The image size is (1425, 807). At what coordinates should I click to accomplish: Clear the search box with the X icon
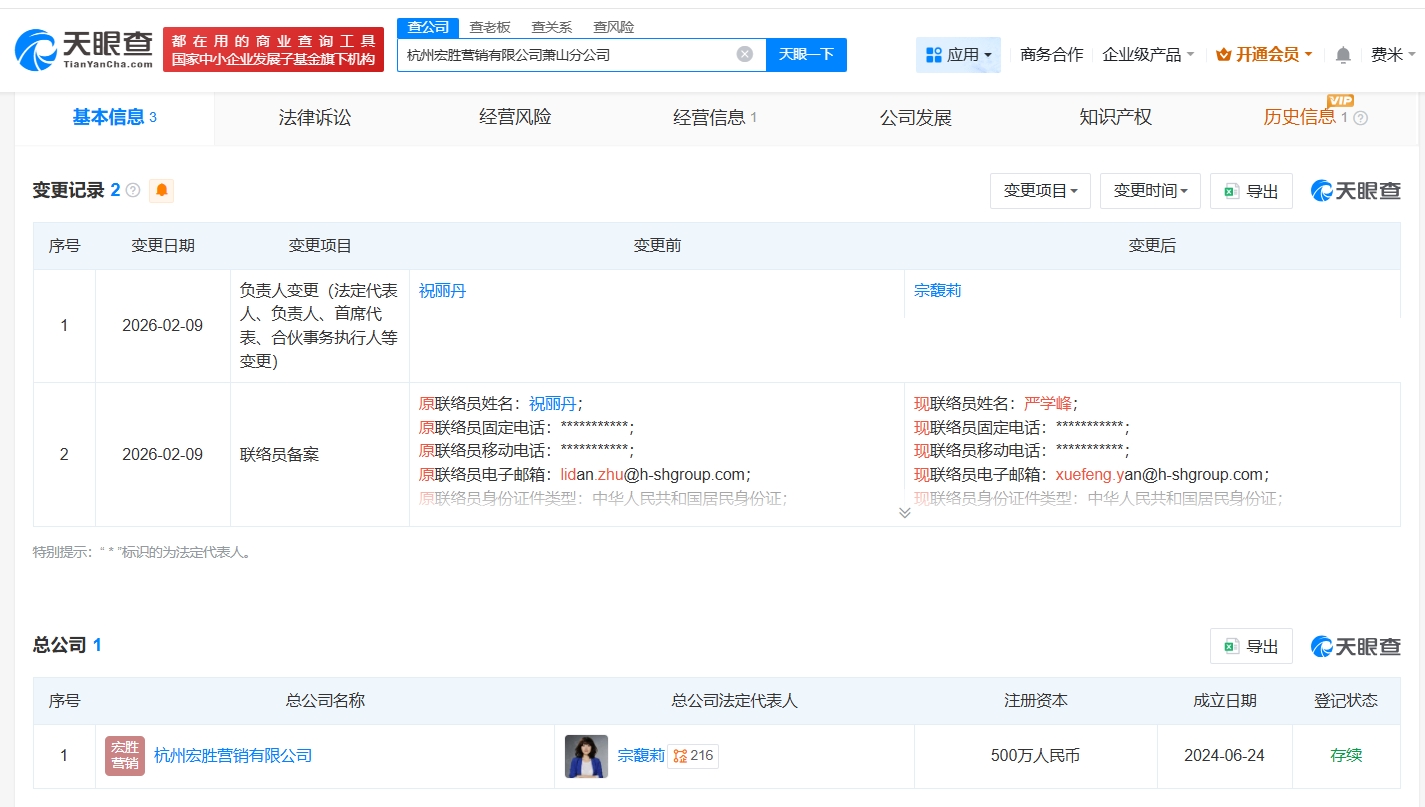[744, 54]
